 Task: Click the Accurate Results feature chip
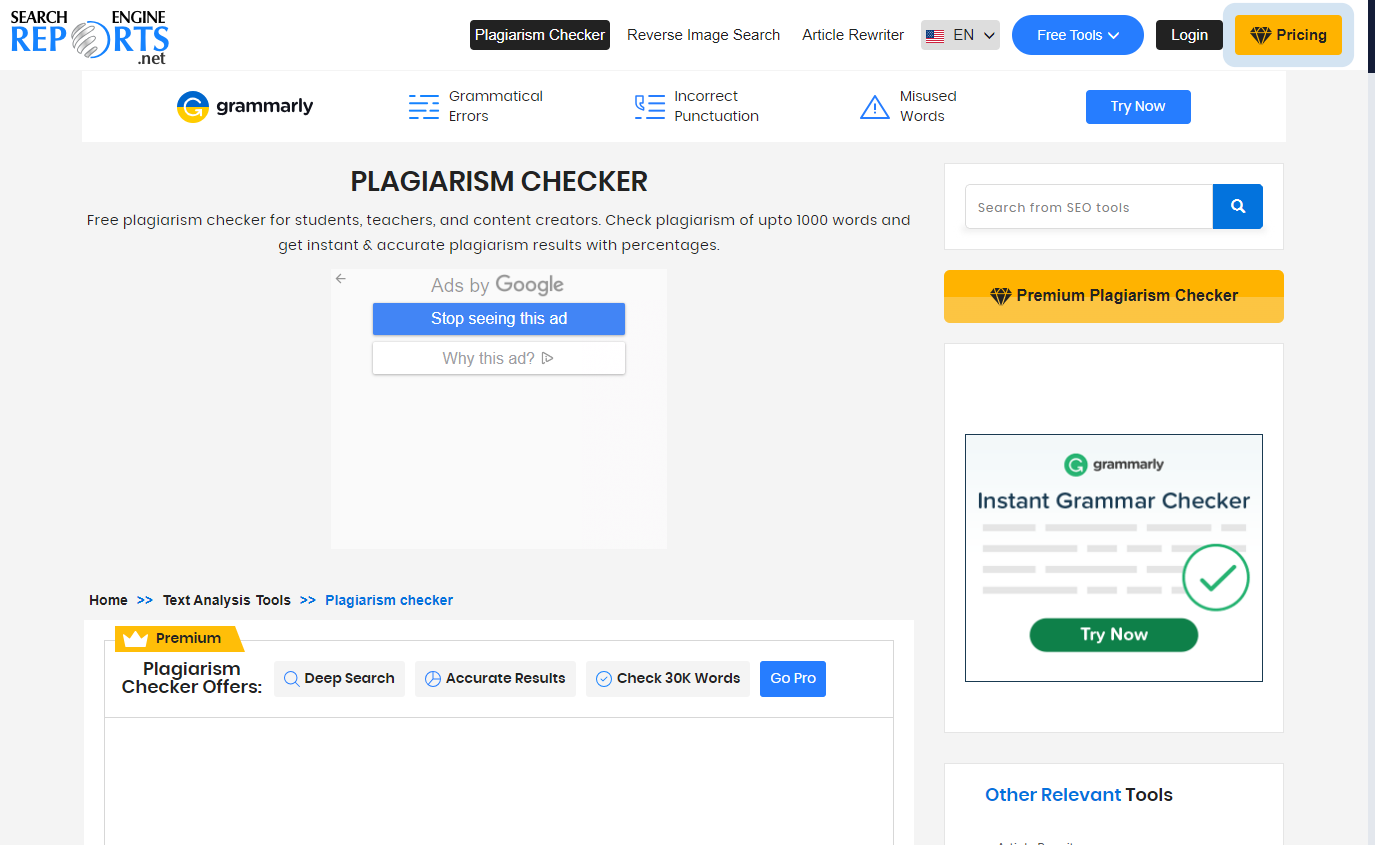(495, 679)
